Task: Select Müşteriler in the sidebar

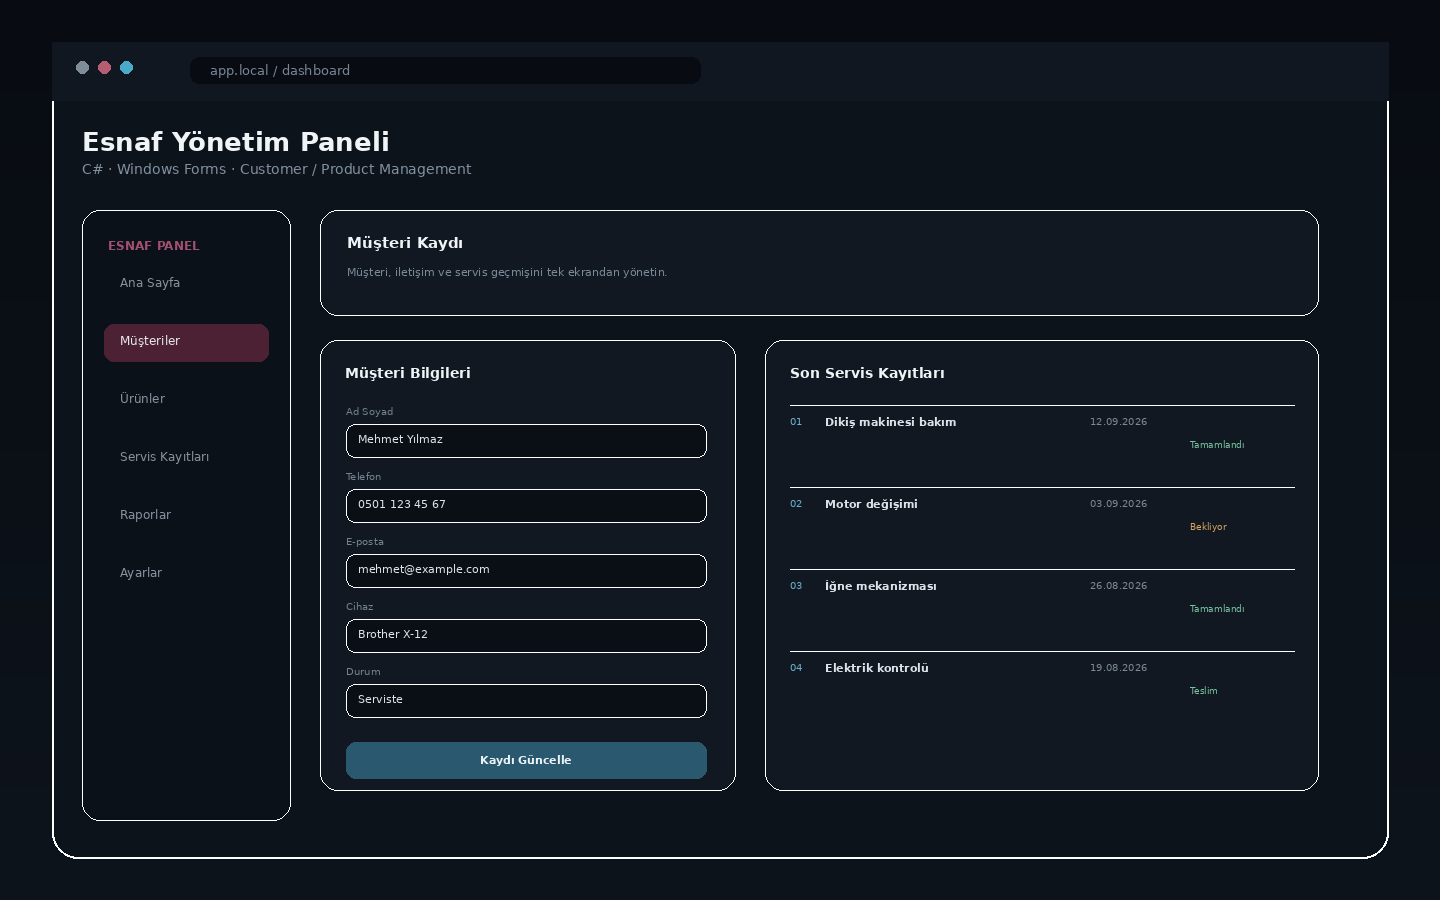Action: (x=186, y=342)
